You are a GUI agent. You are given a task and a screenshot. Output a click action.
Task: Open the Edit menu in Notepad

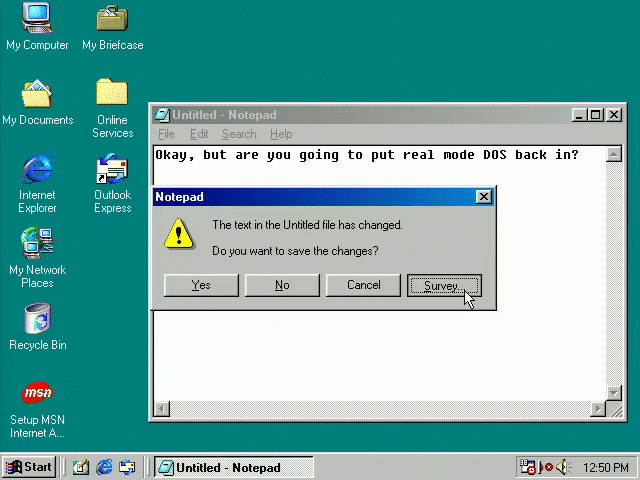[199, 134]
